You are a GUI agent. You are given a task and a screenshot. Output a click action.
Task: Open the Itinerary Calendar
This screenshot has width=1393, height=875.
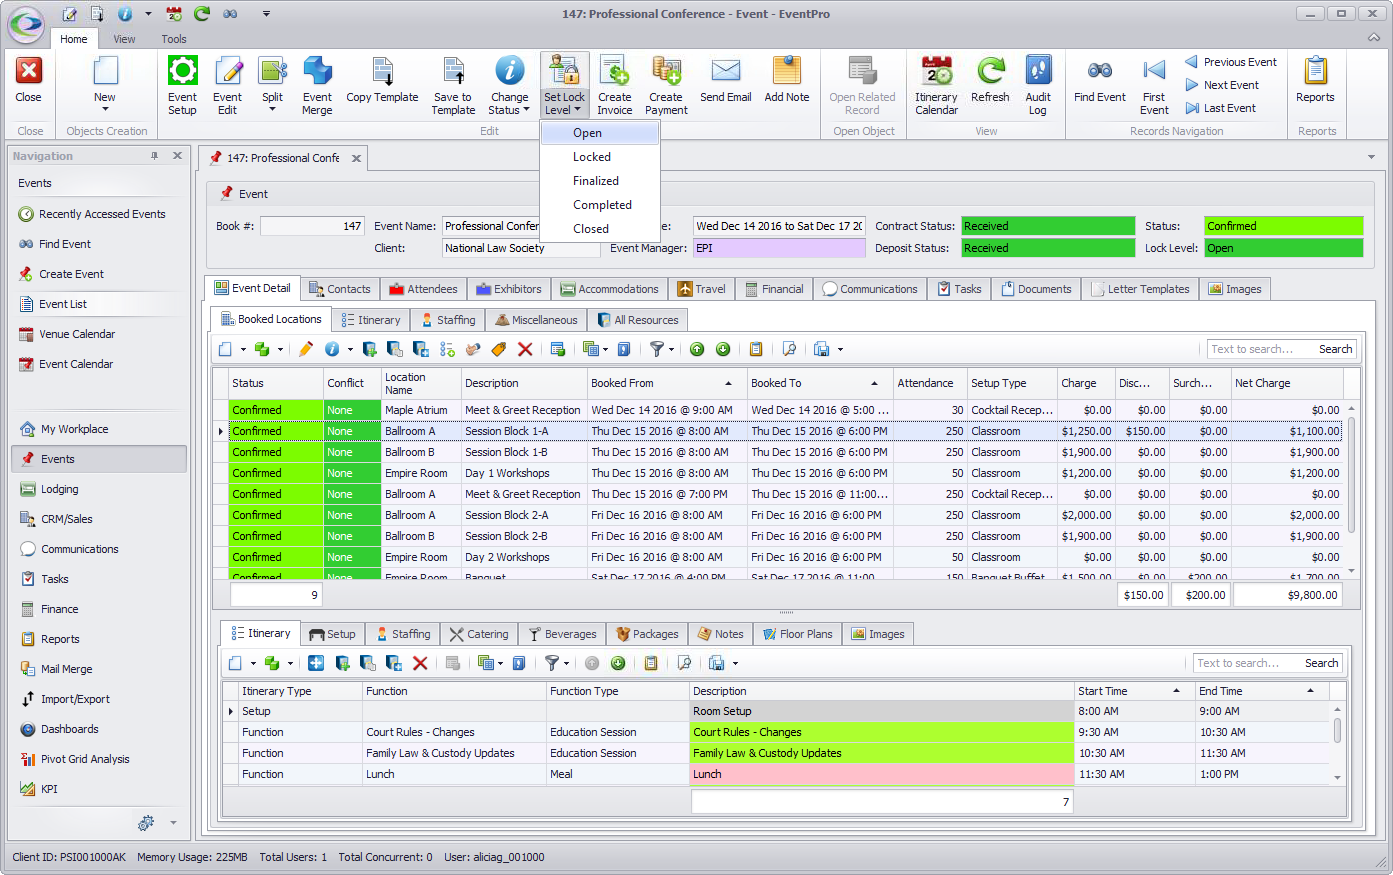click(x=937, y=86)
